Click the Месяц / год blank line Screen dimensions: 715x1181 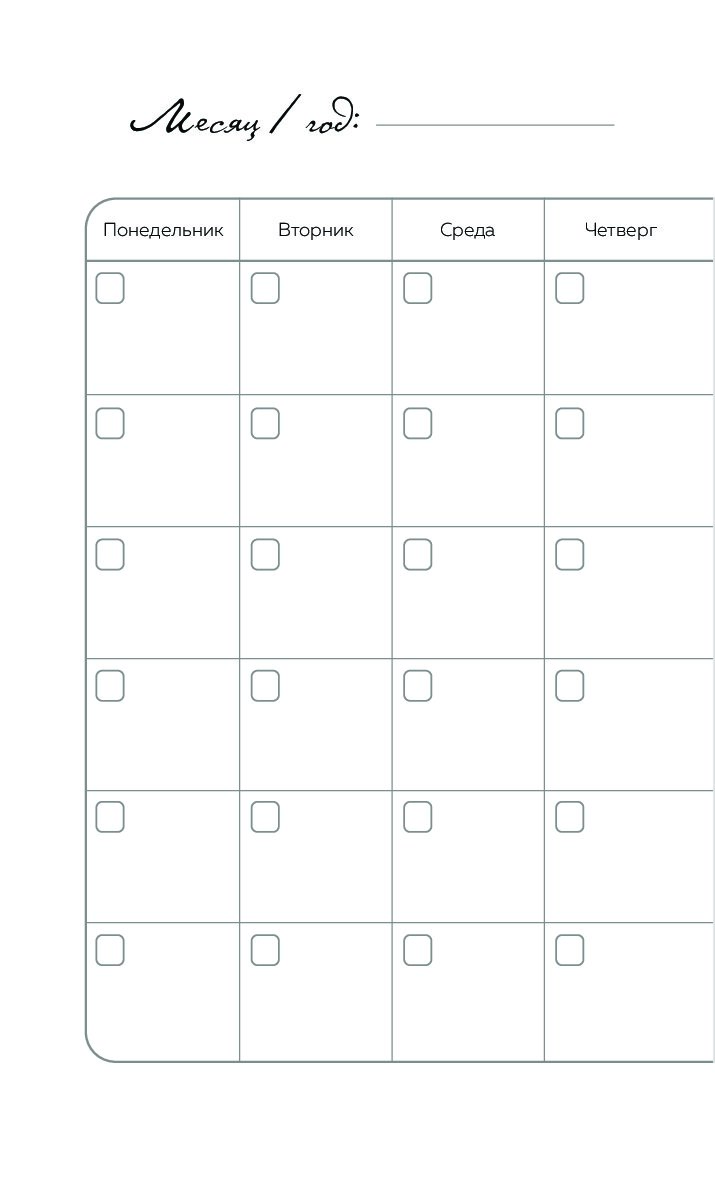pos(495,124)
